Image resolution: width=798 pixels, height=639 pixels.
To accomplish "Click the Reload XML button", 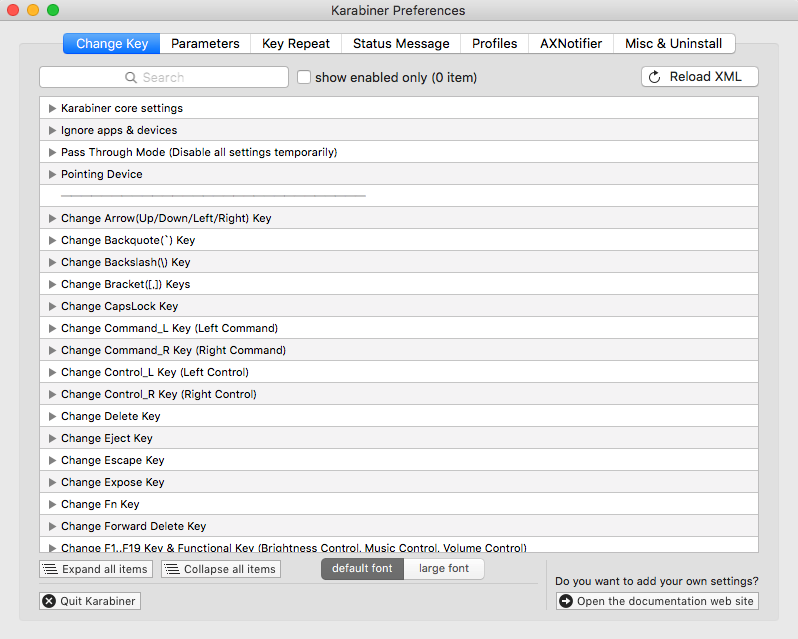I will [700, 77].
